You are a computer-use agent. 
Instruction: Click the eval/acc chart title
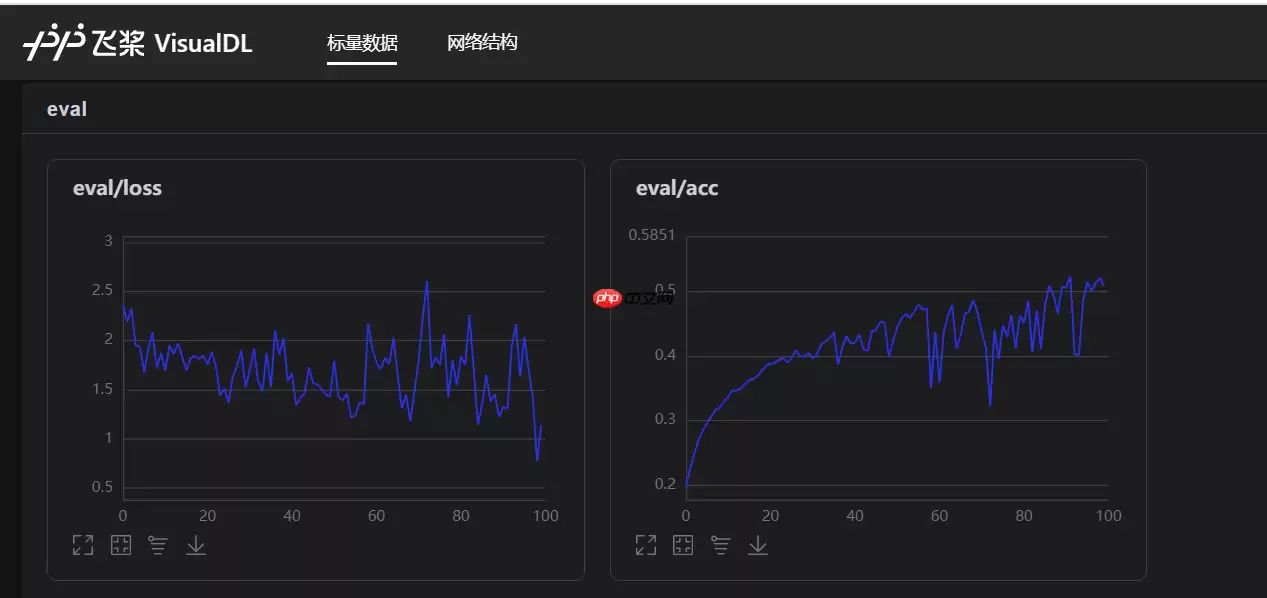tap(679, 187)
